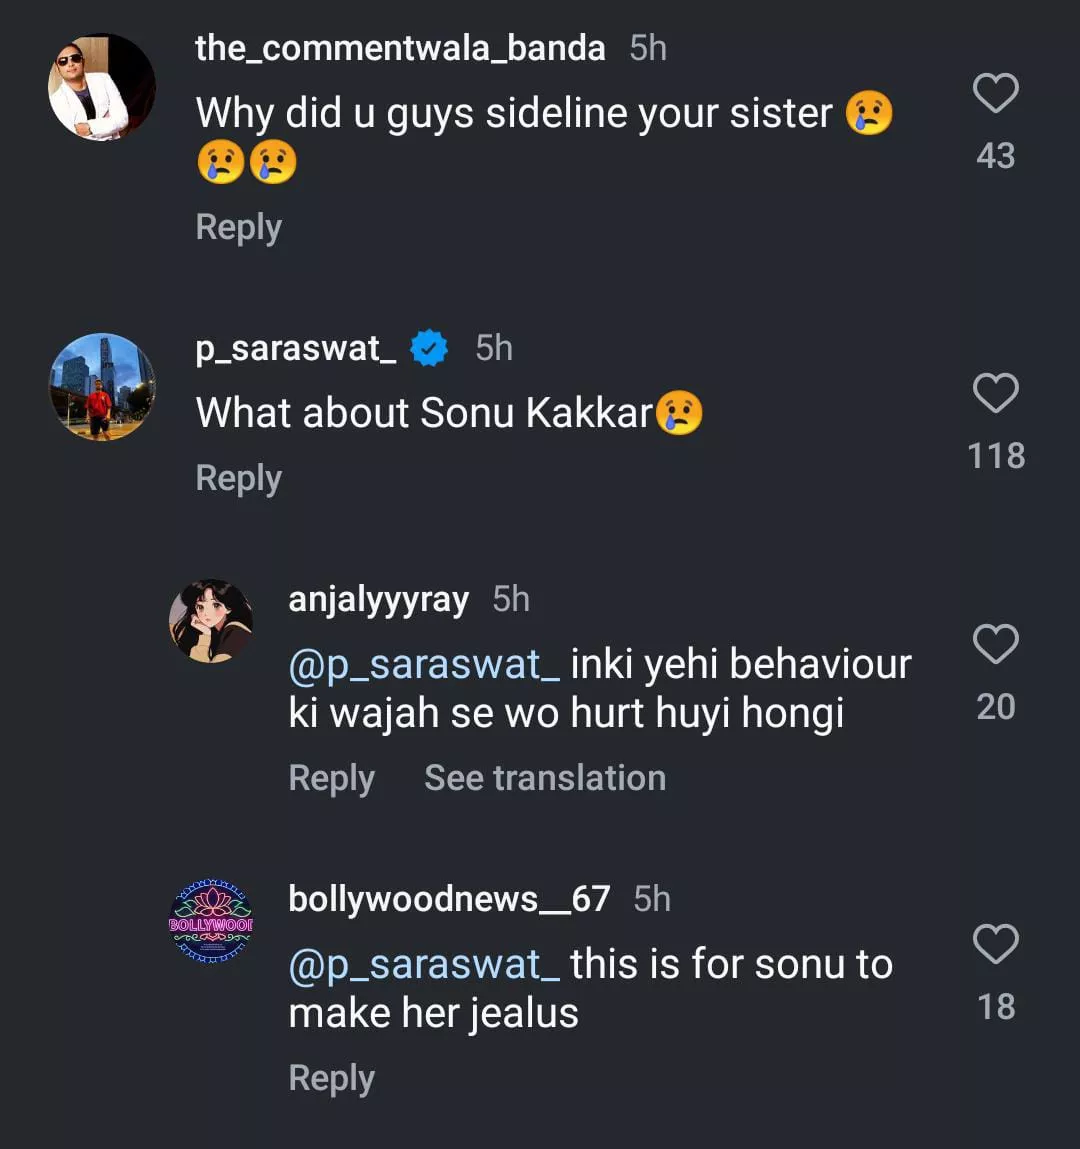
Task: Tap heart on anjalyyyray's reply
Action: click(995, 645)
